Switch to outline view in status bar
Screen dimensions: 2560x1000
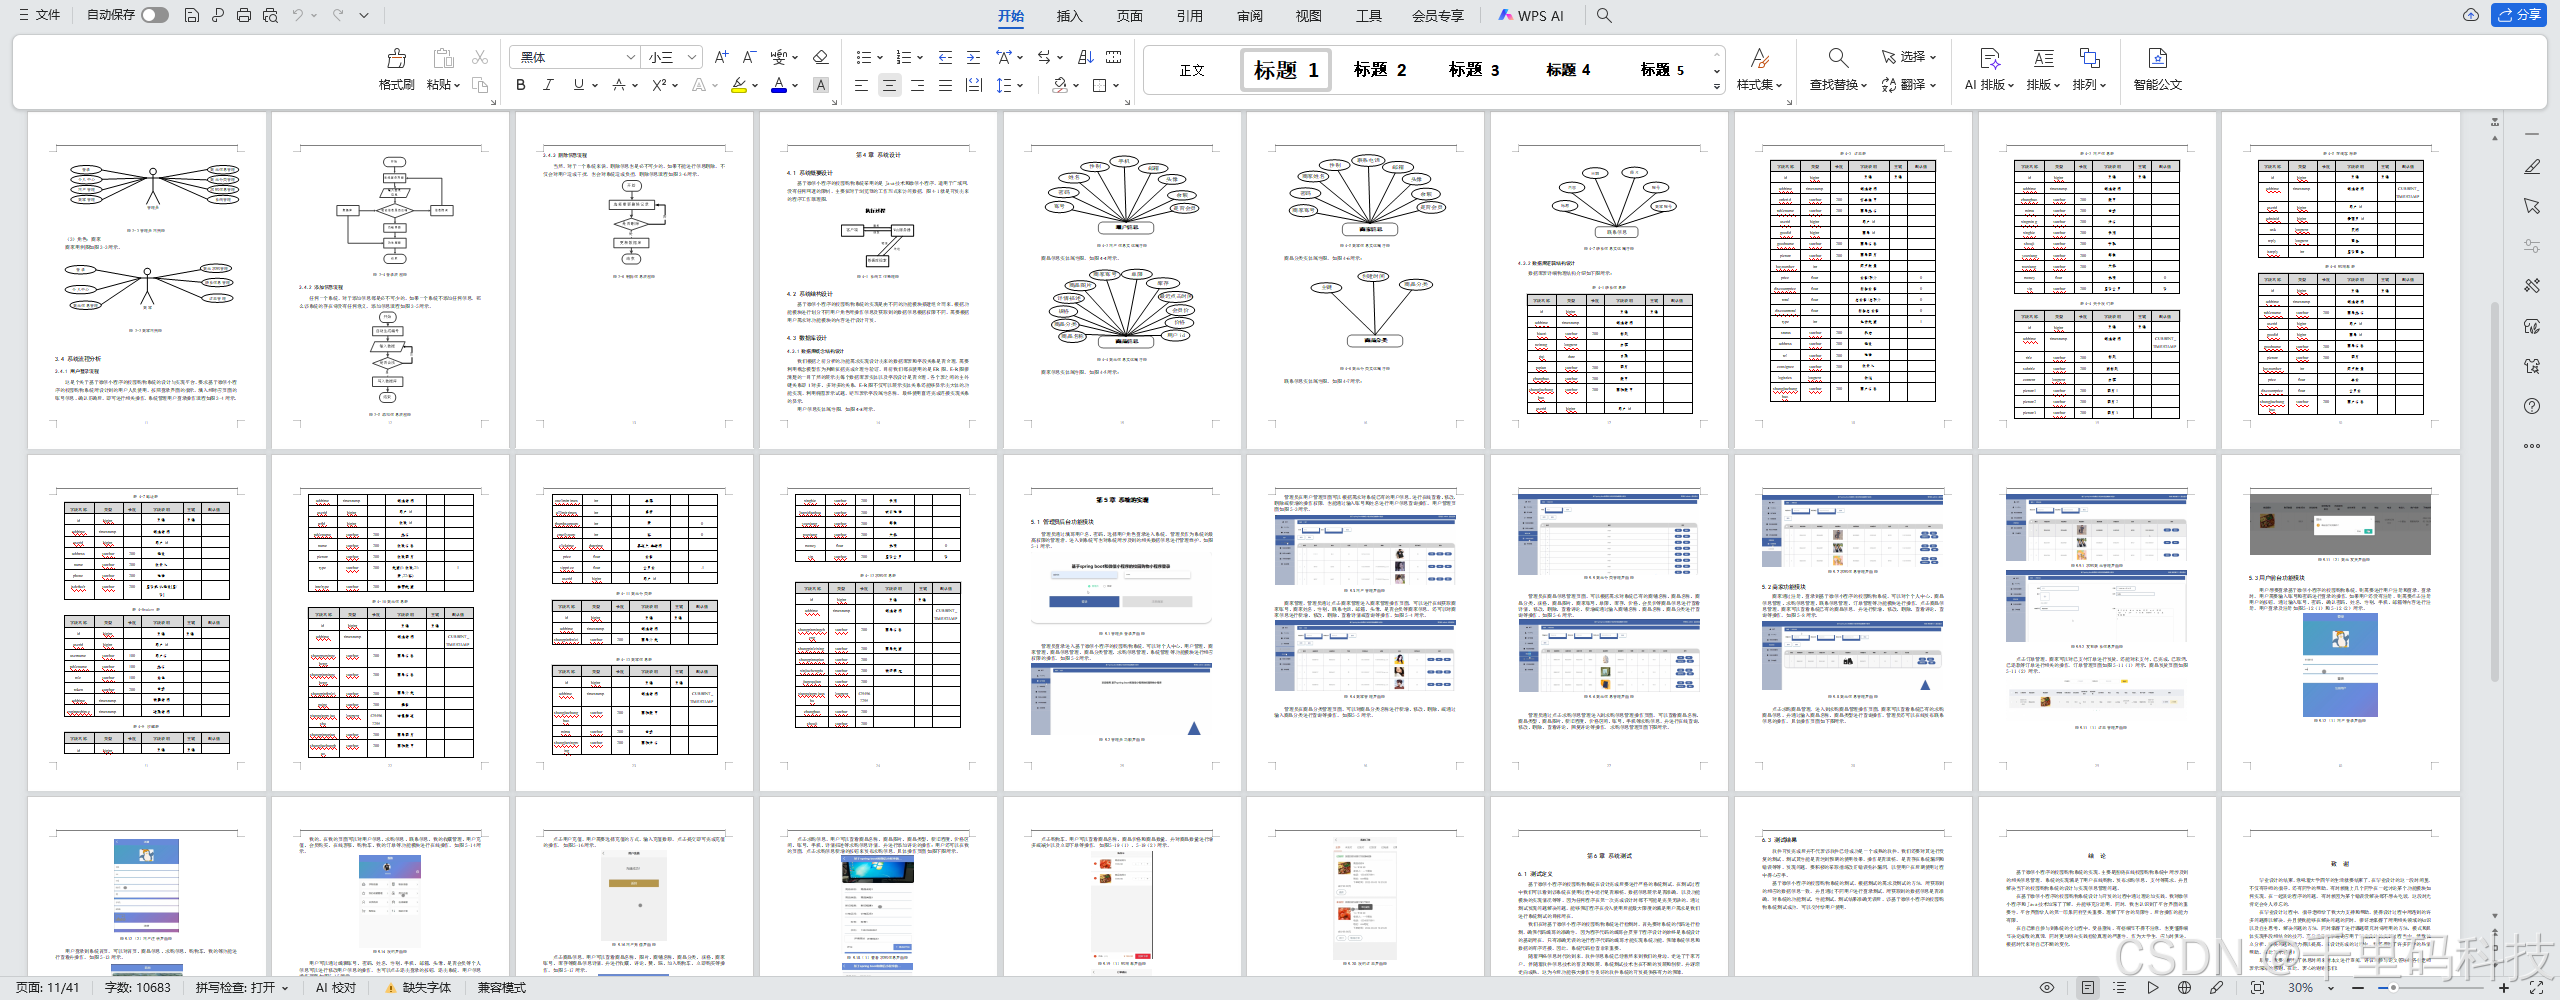pos(2119,987)
